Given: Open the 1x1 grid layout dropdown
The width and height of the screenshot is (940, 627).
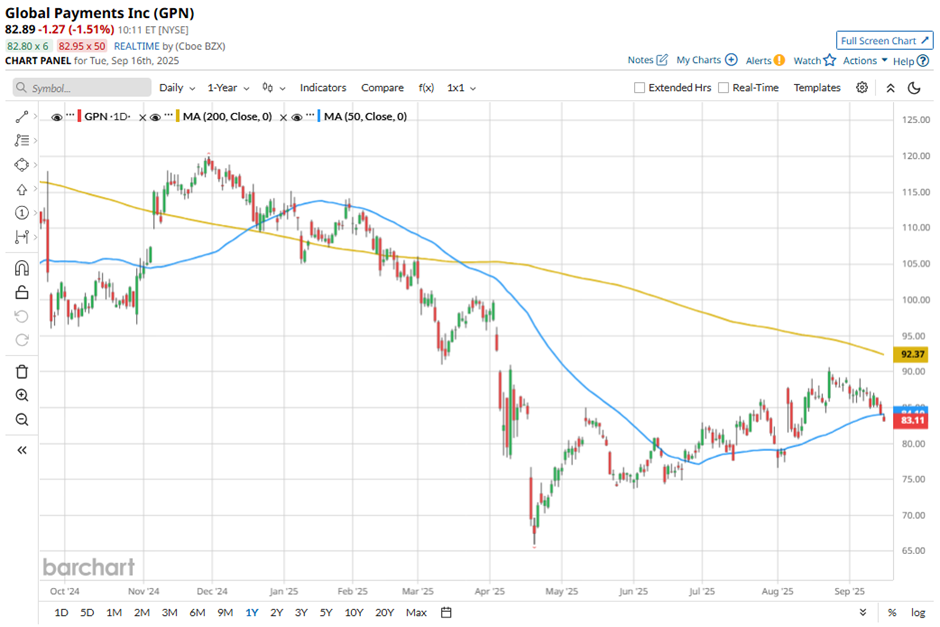Looking at the screenshot, I should 461,88.
